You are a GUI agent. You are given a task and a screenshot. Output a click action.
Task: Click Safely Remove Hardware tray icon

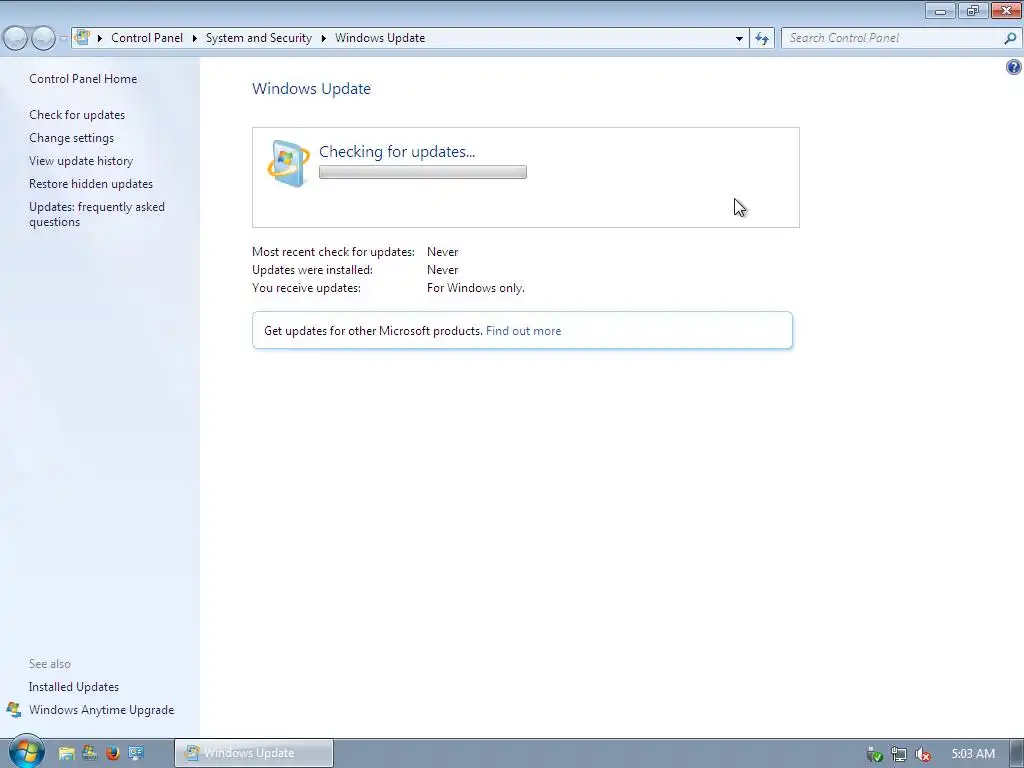874,754
